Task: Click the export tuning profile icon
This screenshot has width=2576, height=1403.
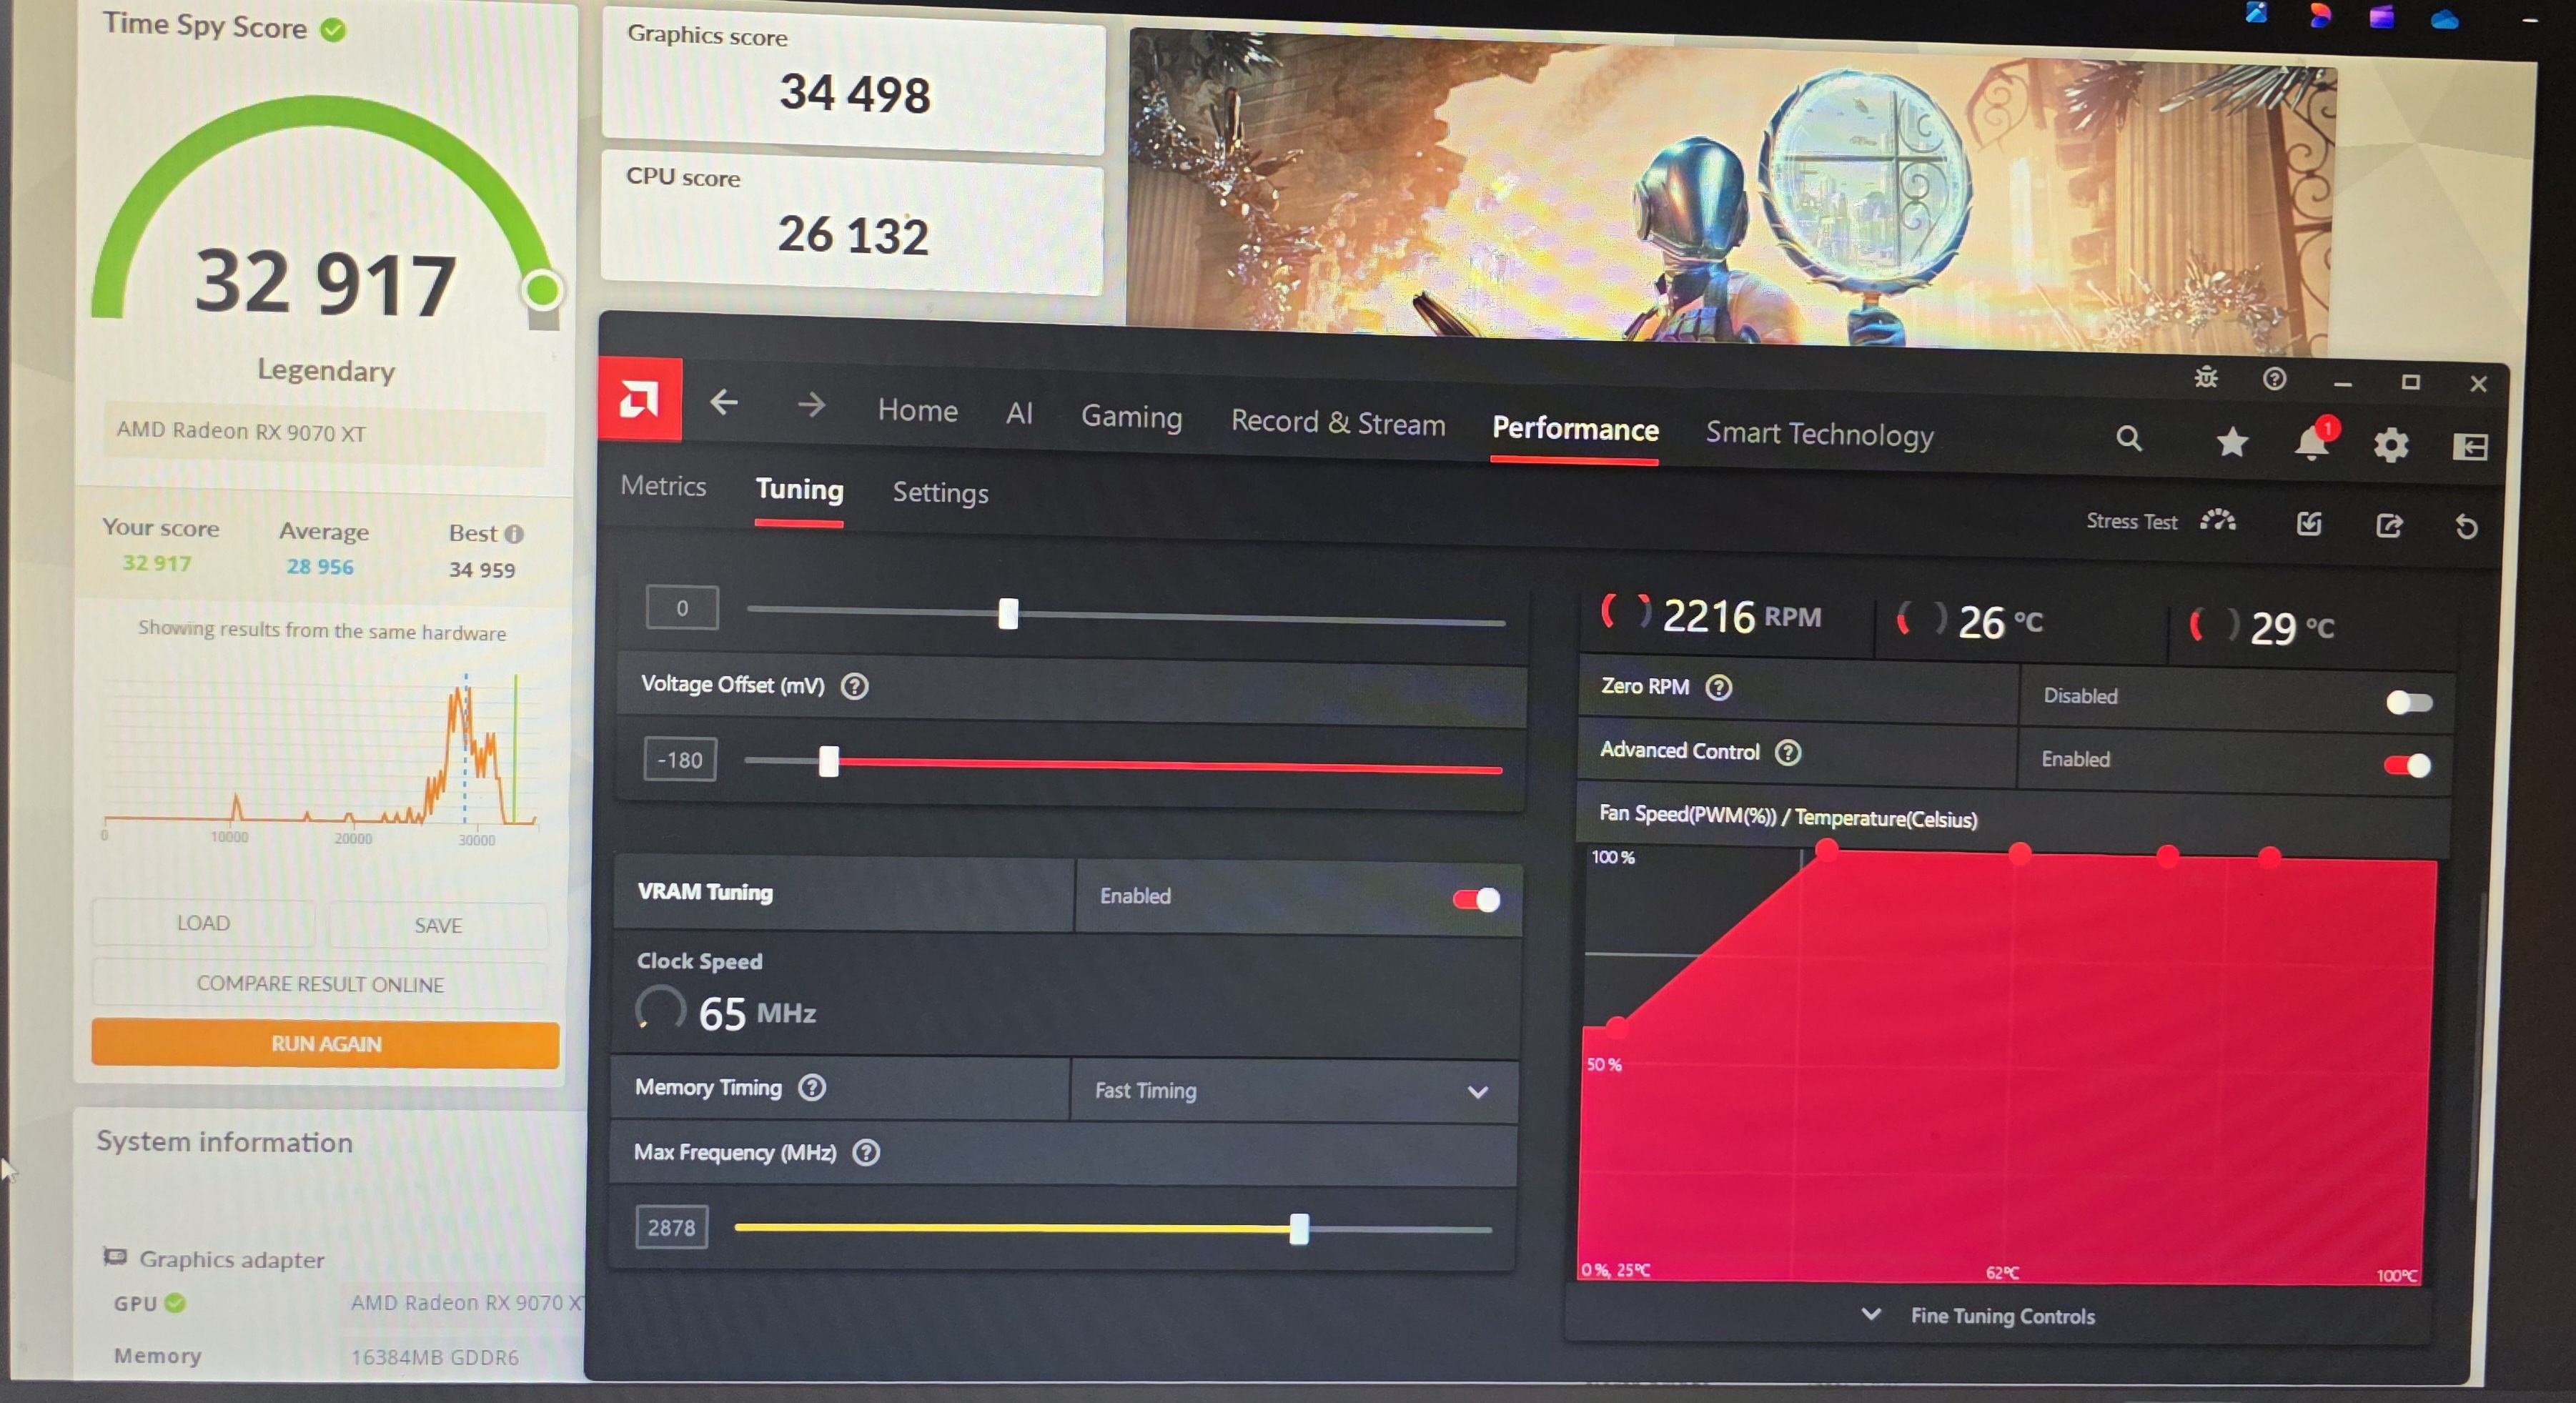Action: 2388,525
